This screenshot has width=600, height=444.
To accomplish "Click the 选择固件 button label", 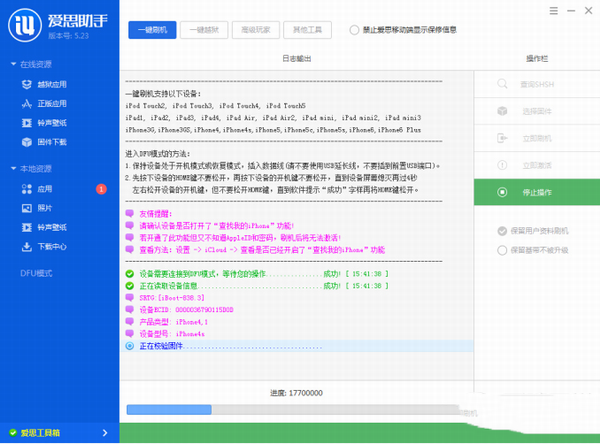I will tap(537, 111).
